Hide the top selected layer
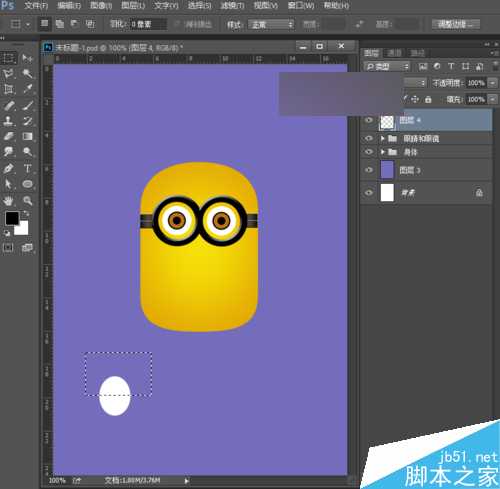This screenshot has height=489, width=500. tap(369, 120)
